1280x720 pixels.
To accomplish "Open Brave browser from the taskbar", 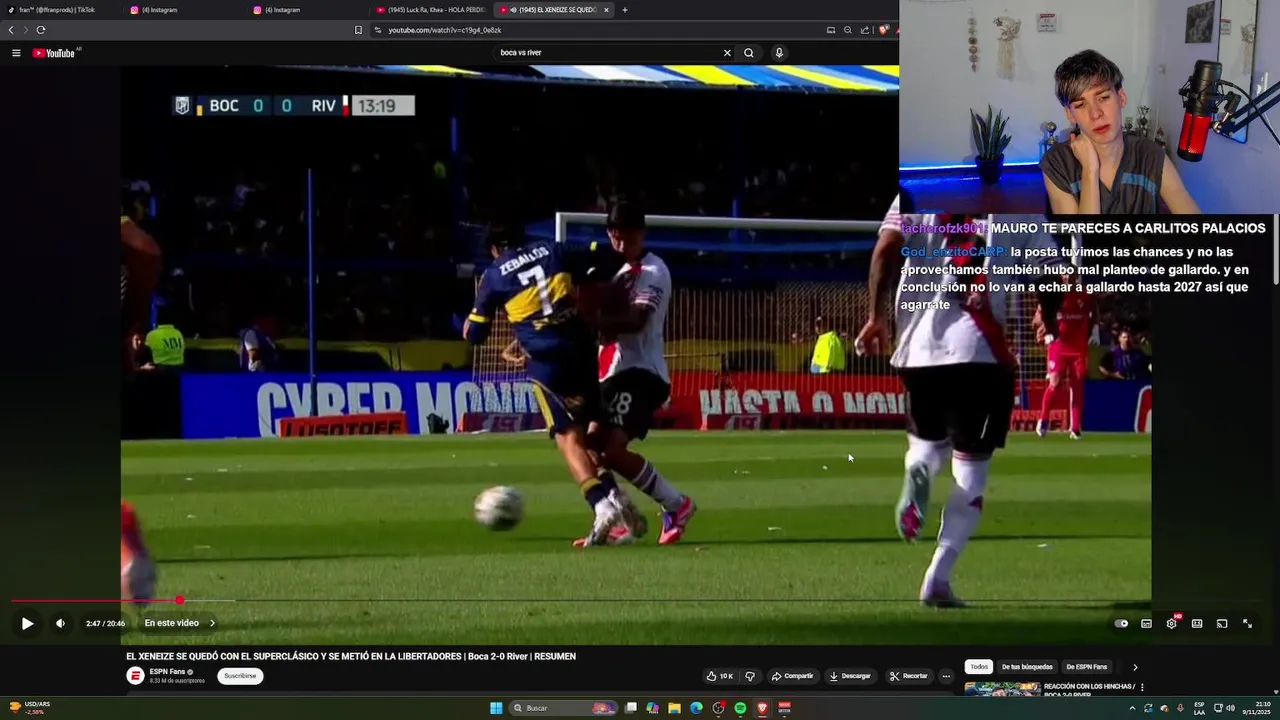I will 762,708.
